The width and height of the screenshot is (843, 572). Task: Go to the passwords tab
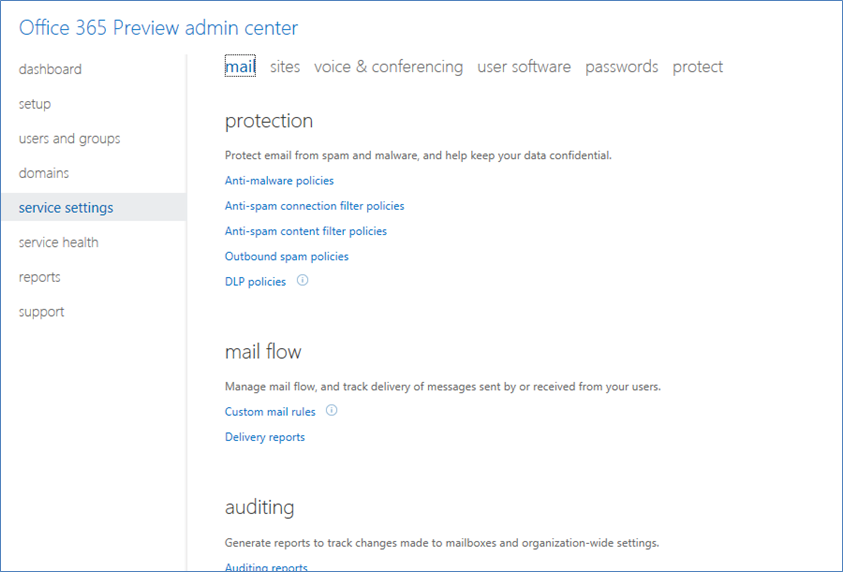click(x=621, y=67)
